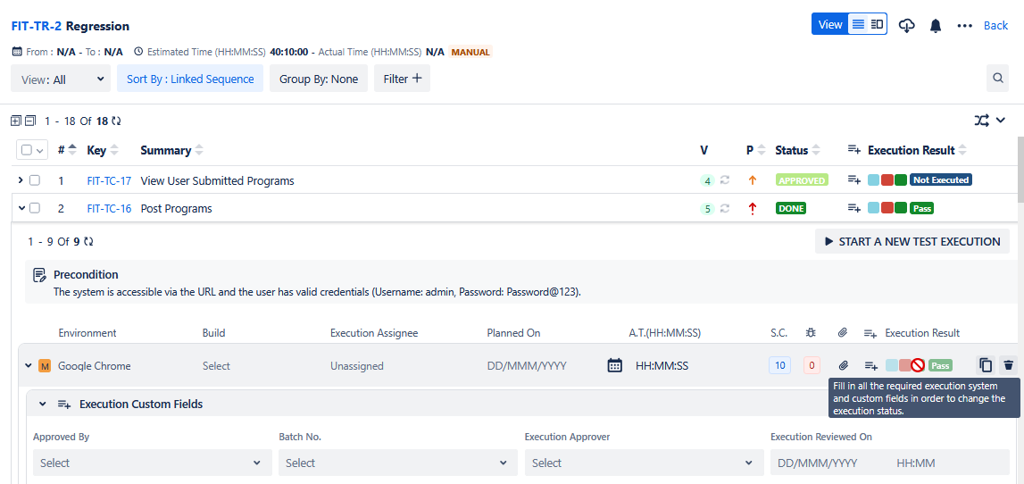
Task: Click the shuffle icon above Execution Result
Action: (x=982, y=121)
